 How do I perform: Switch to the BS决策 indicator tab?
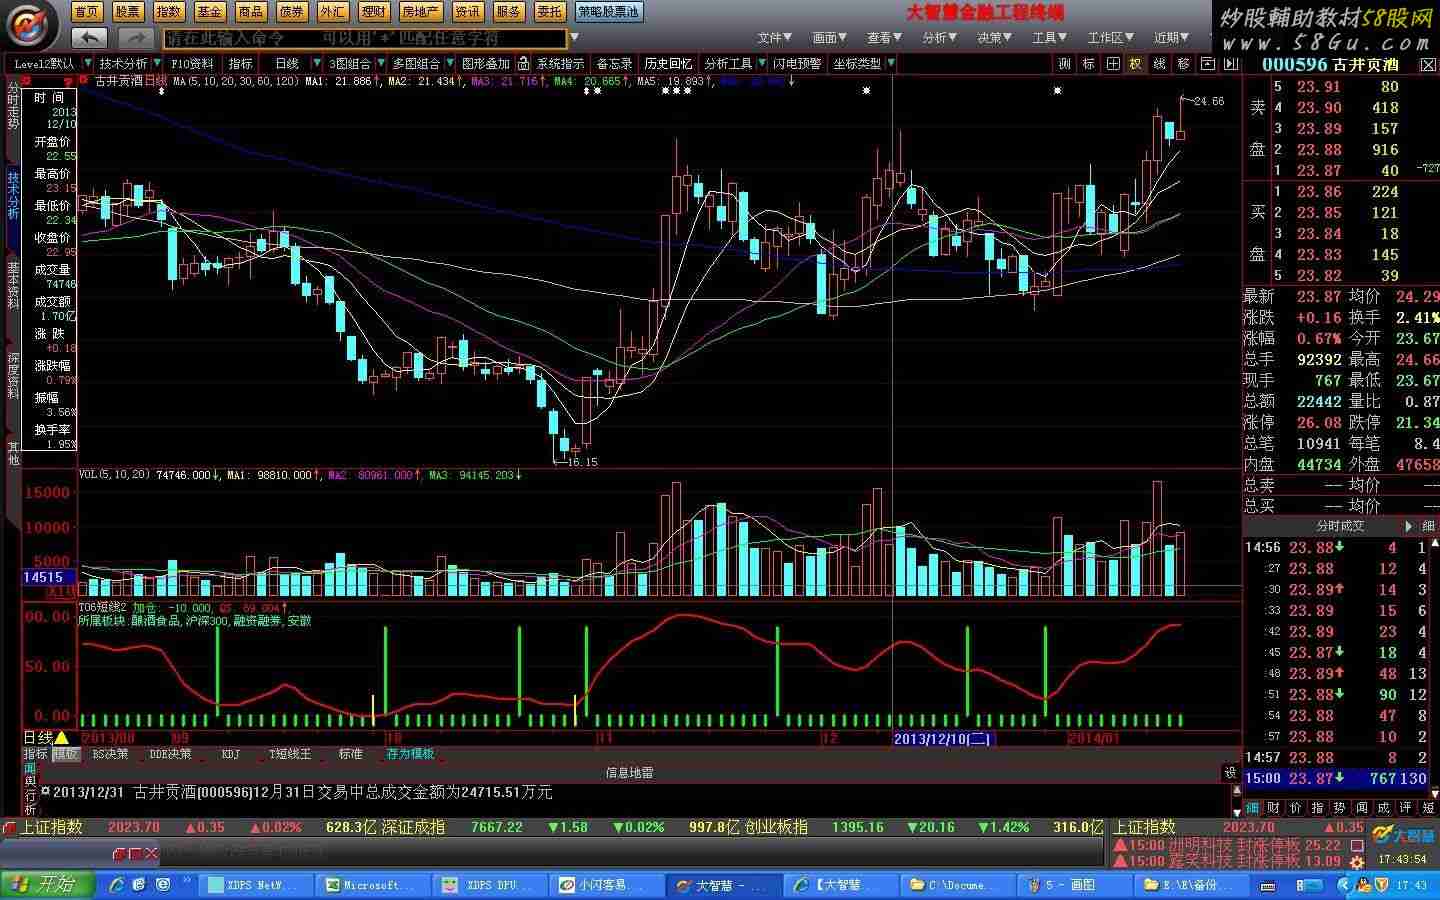[111, 754]
